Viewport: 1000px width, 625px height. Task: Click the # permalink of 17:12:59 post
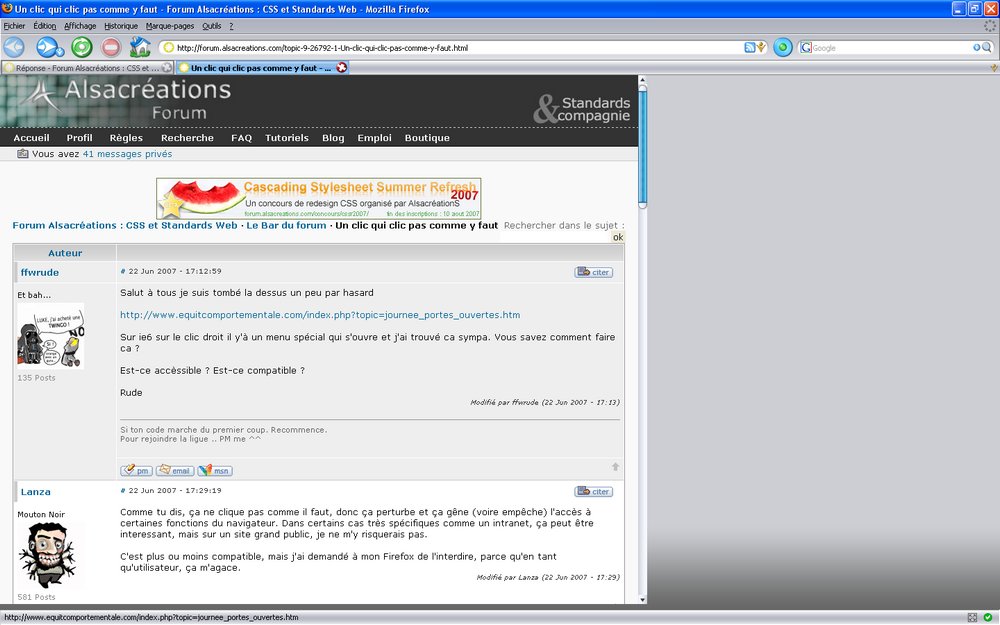click(x=122, y=271)
